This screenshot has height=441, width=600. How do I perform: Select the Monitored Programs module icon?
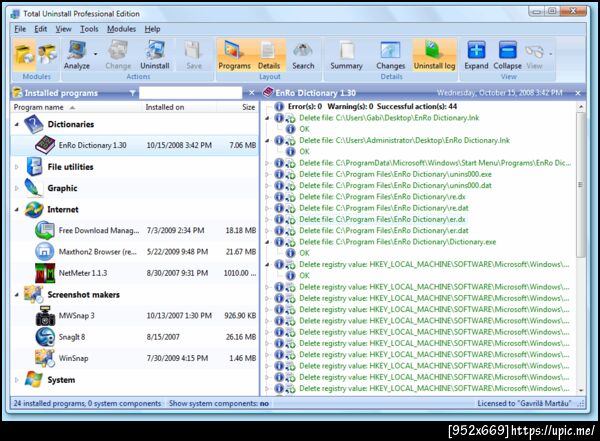(x=47, y=54)
